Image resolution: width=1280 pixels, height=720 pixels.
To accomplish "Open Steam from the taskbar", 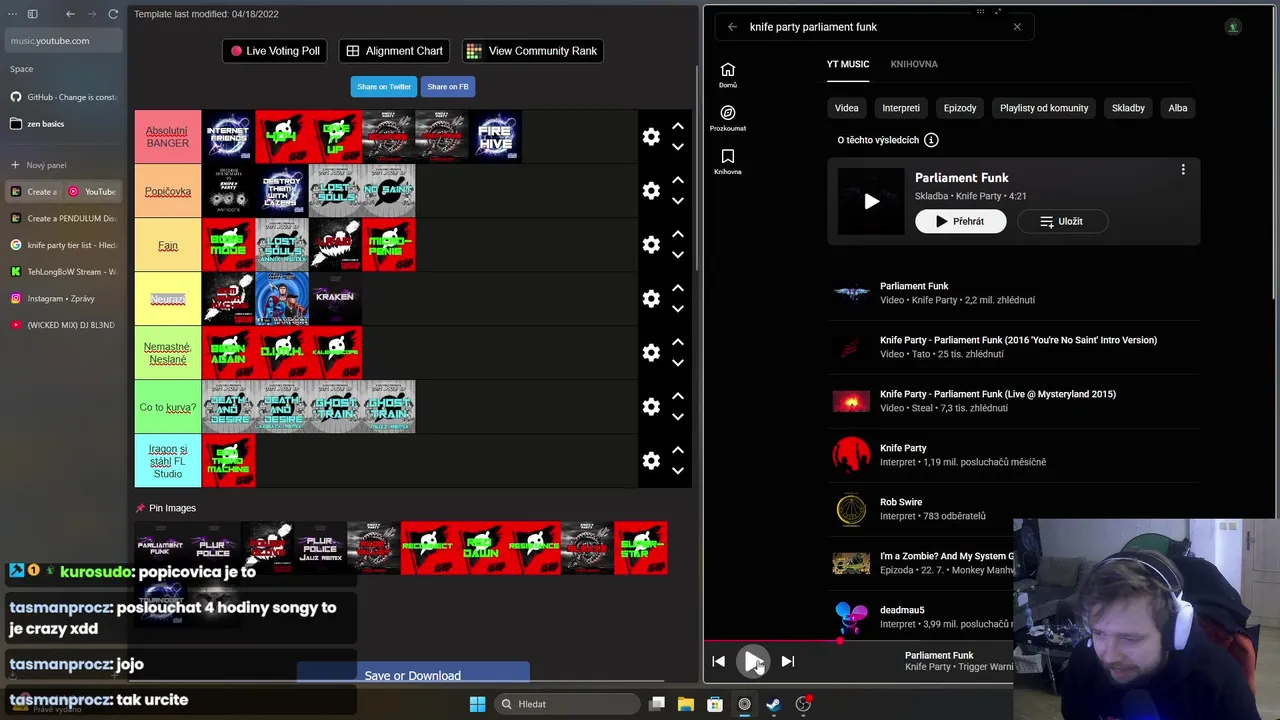I will 773,704.
